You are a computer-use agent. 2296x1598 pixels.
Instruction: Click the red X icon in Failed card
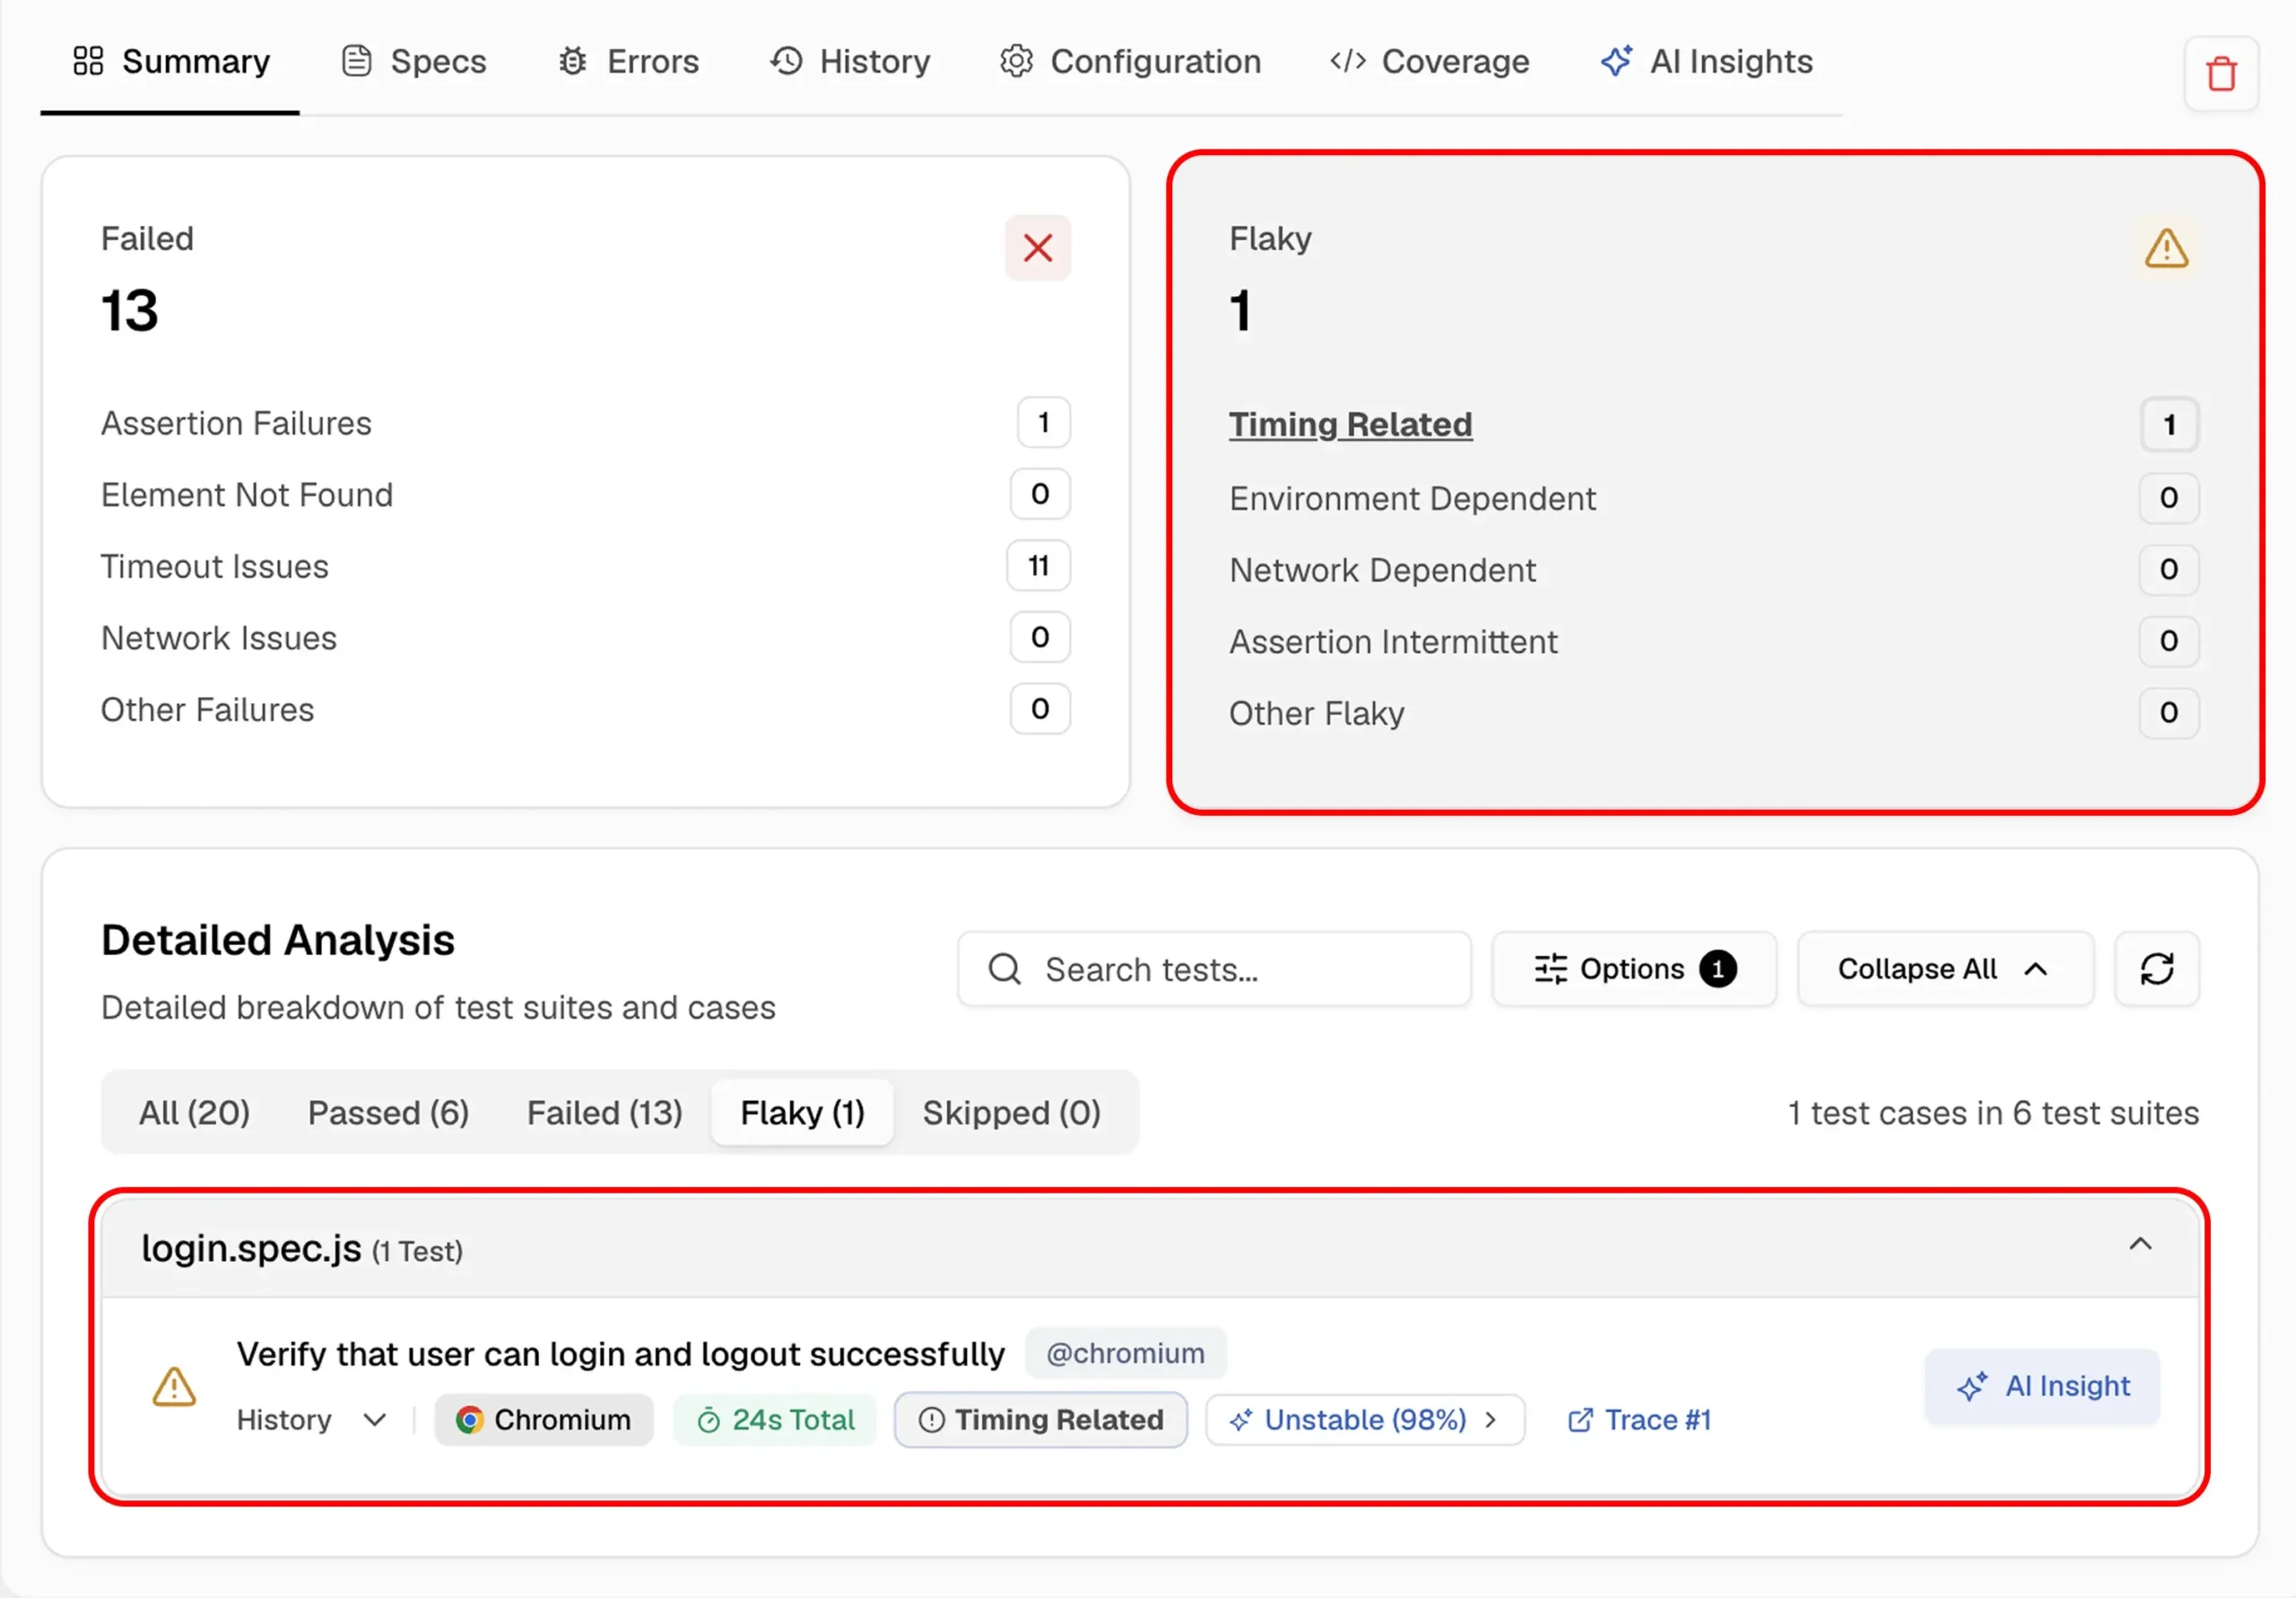[1037, 248]
